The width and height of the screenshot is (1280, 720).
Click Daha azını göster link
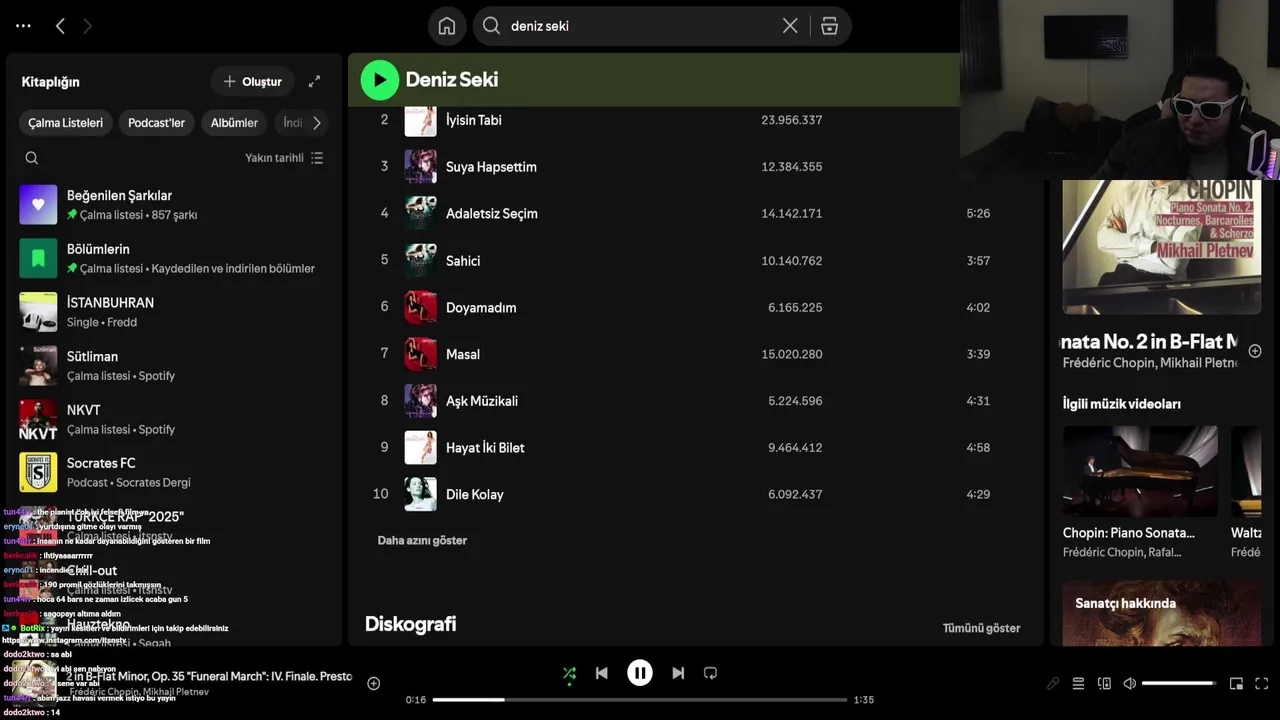tap(422, 541)
